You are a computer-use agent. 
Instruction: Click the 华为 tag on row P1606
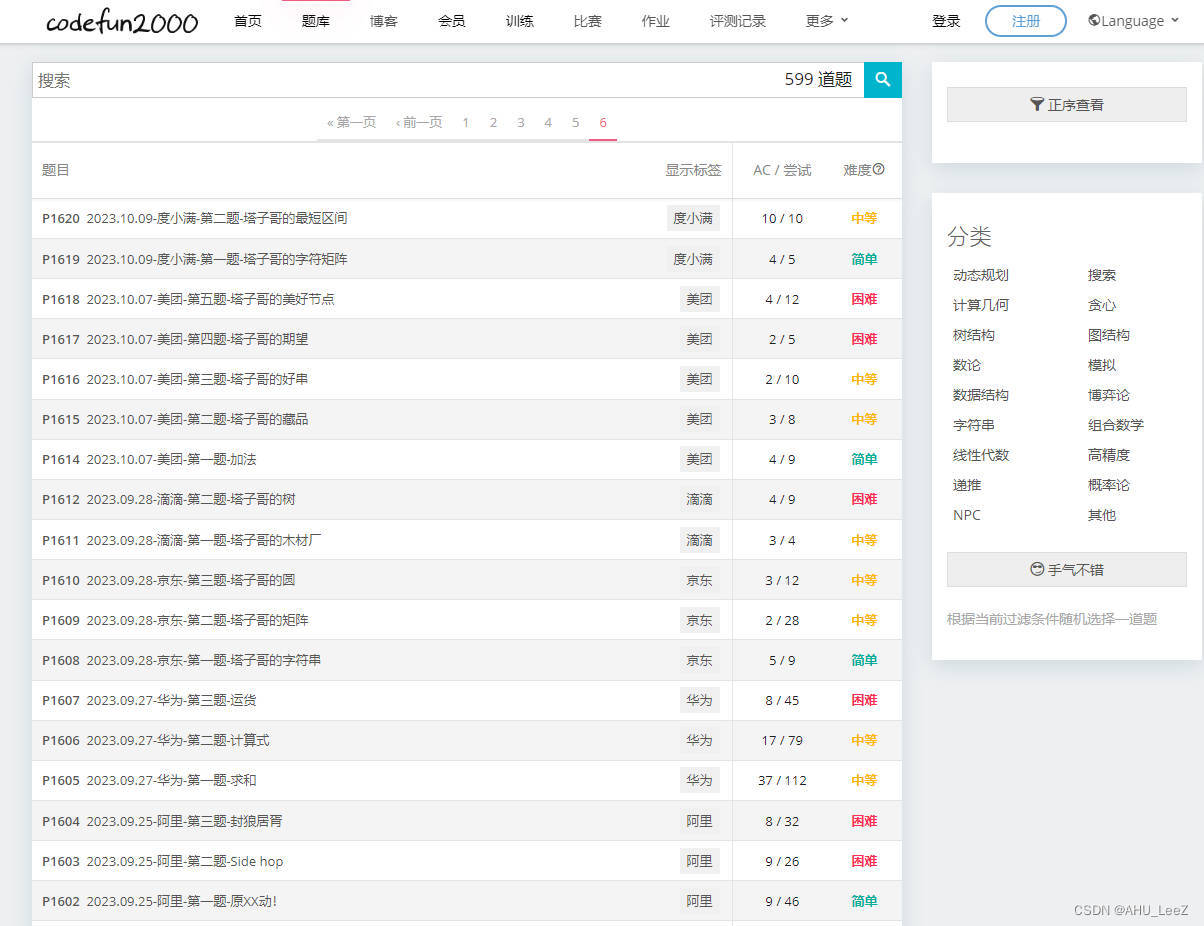[699, 740]
